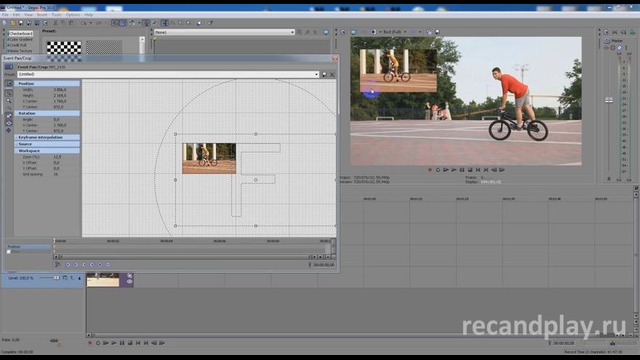Viewport: 640px width, 360px height.
Task: Jump to first keyframe in Pan/Crop
Action: pos(68,265)
